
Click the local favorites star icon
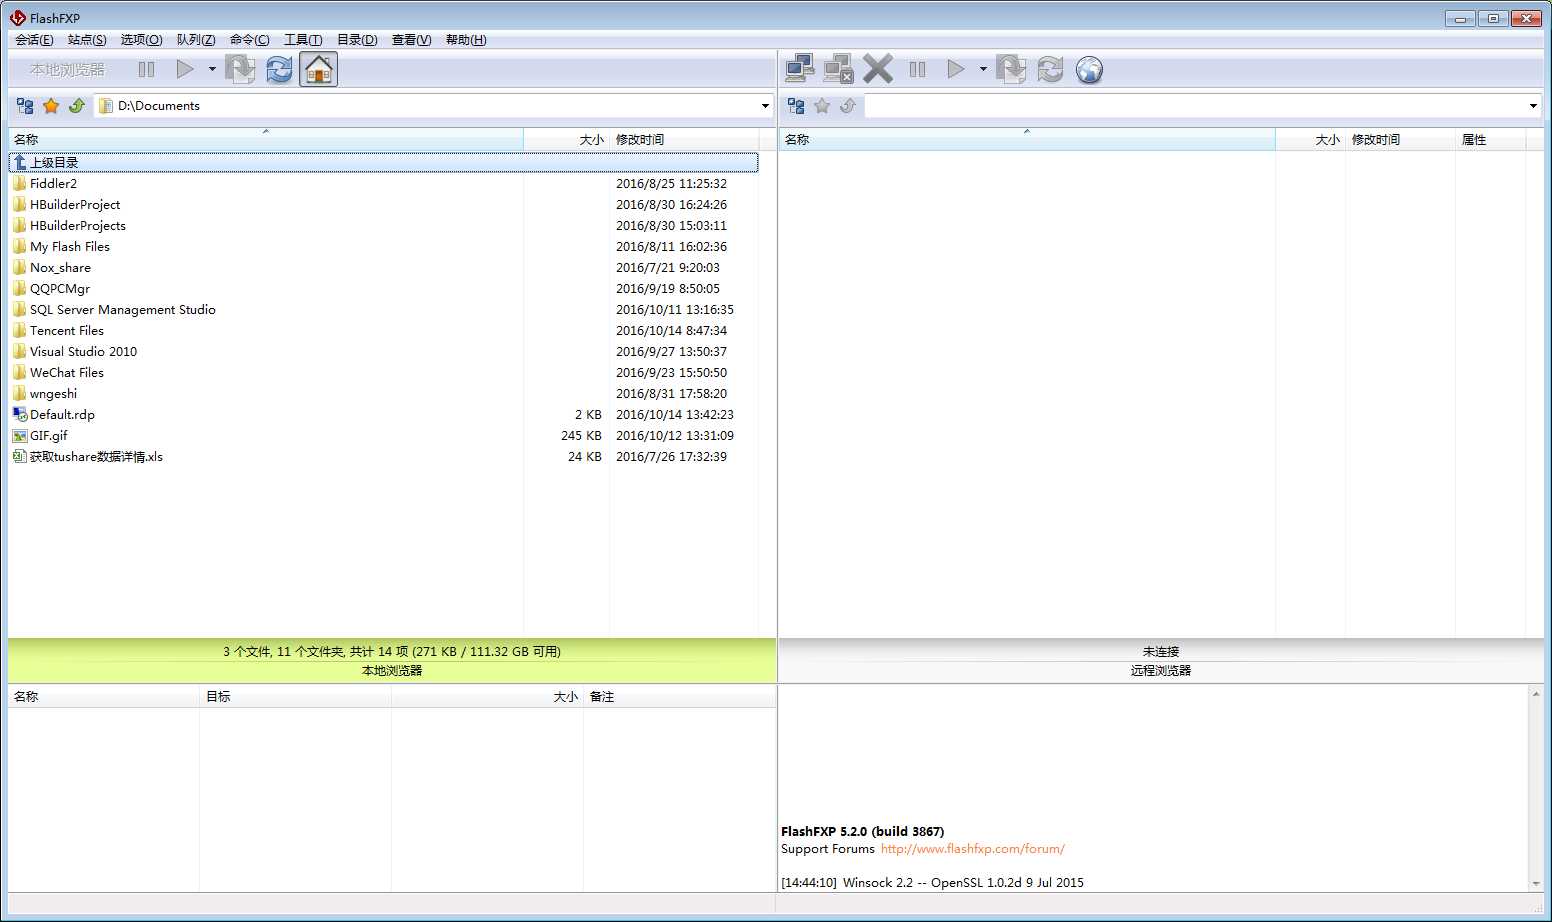tap(51, 106)
